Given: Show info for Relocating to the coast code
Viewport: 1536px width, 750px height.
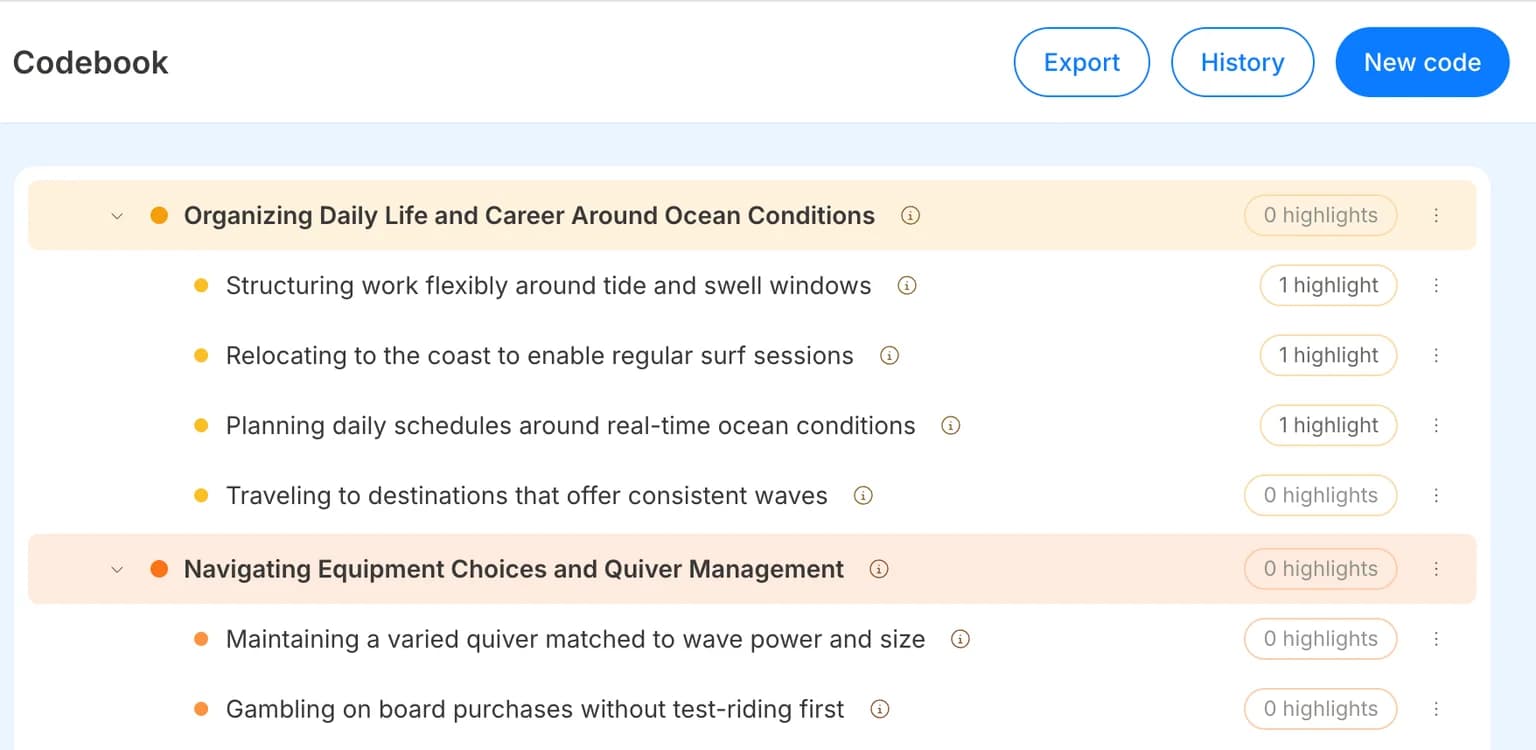Looking at the screenshot, I should (x=889, y=355).
